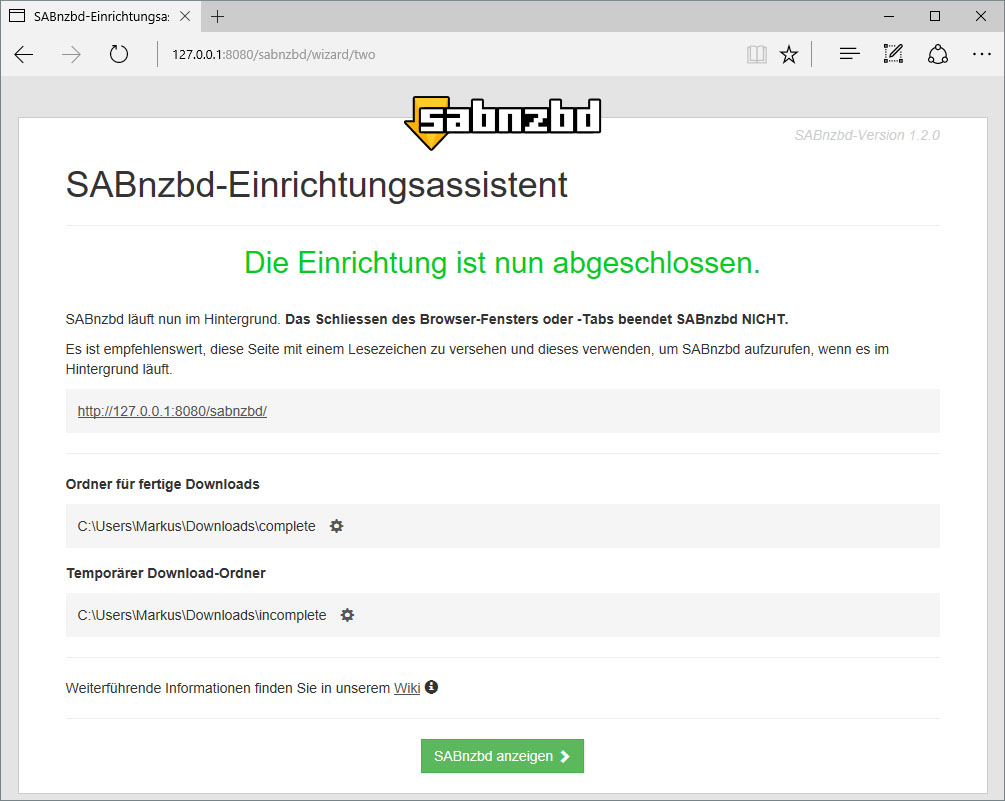Change incomplete folder via gear icon
This screenshot has height=801, width=1005.
[347, 615]
